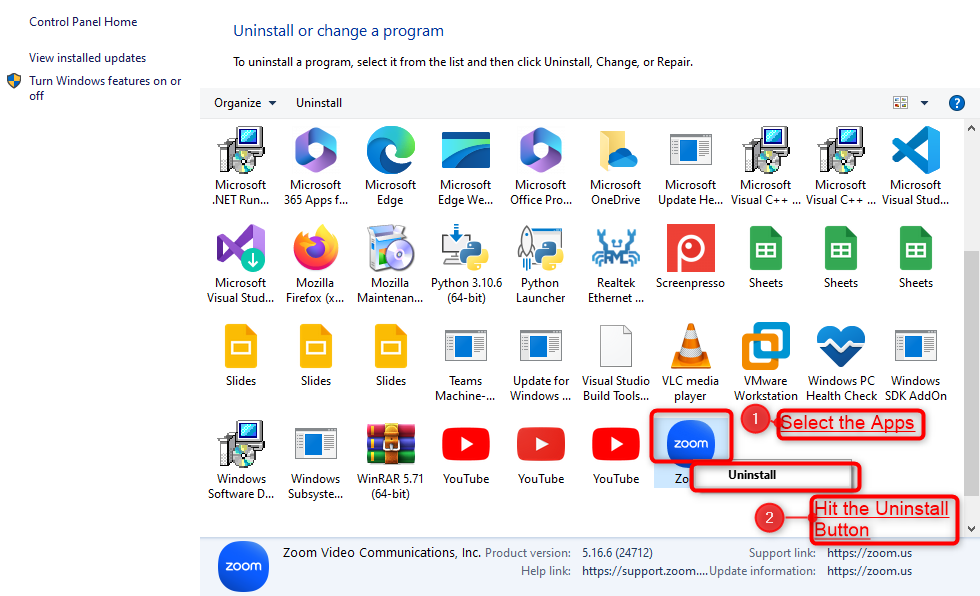Click Uninstall in the toolbar
This screenshot has height=596, width=980.
(x=319, y=103)
